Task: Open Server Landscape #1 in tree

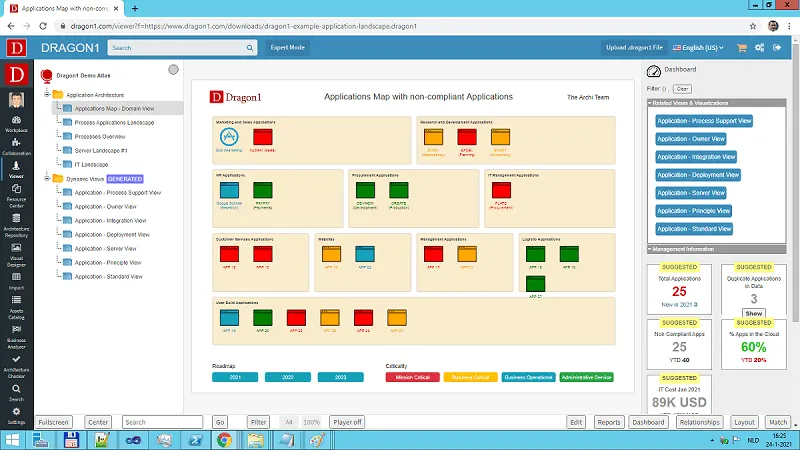Action: click(x=101, y=151)
